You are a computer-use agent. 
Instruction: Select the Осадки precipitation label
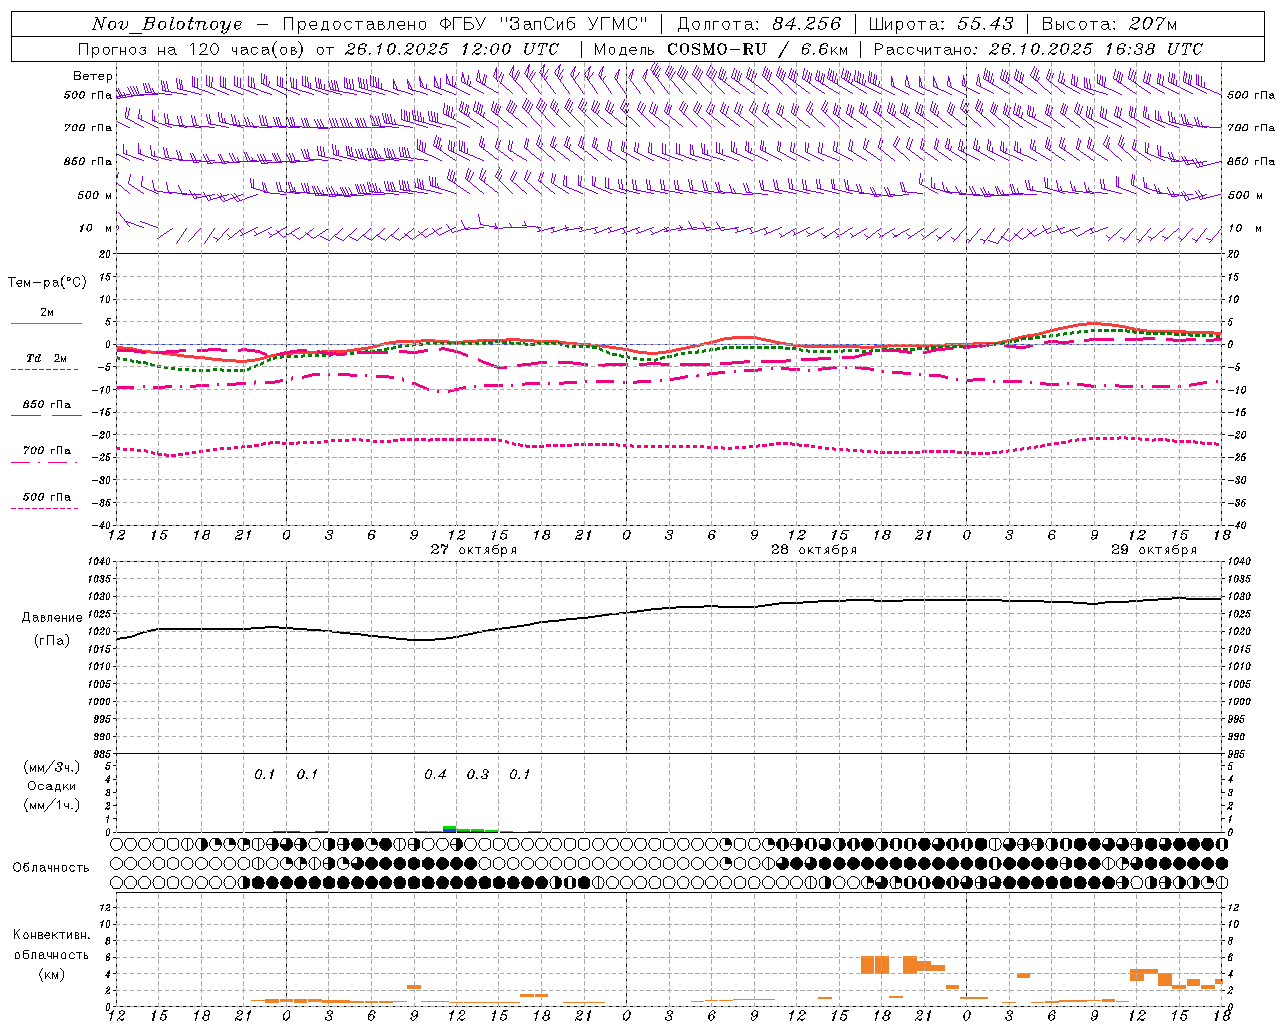tap(52, 786)
